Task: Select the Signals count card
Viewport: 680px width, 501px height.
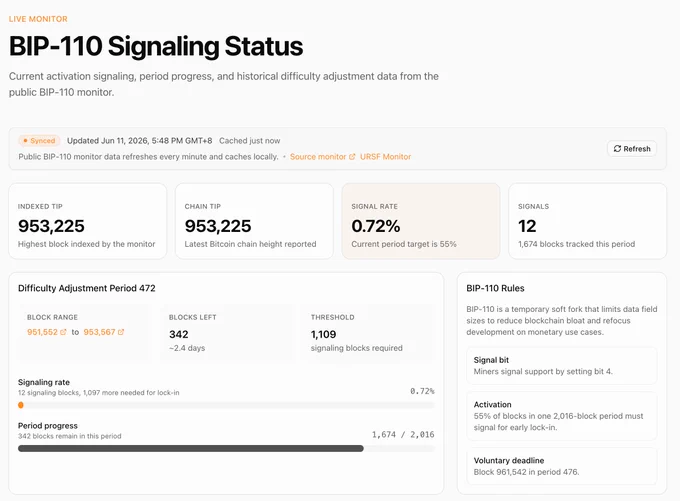Action: (x=588, y=221)
